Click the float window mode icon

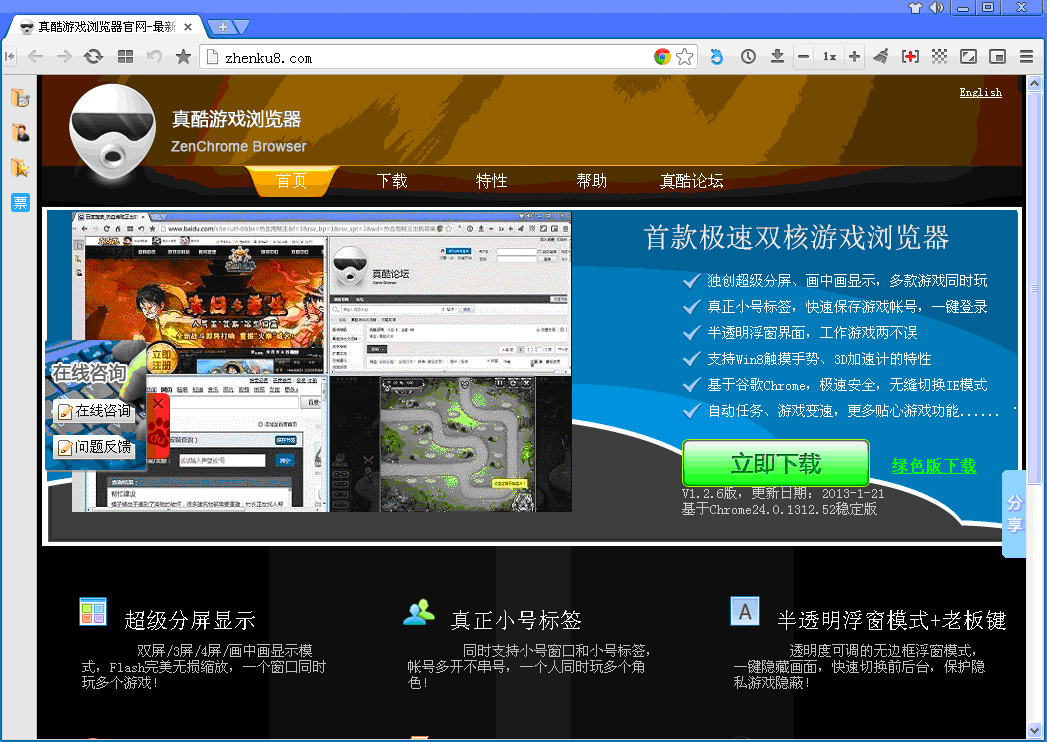coord(968,57)
